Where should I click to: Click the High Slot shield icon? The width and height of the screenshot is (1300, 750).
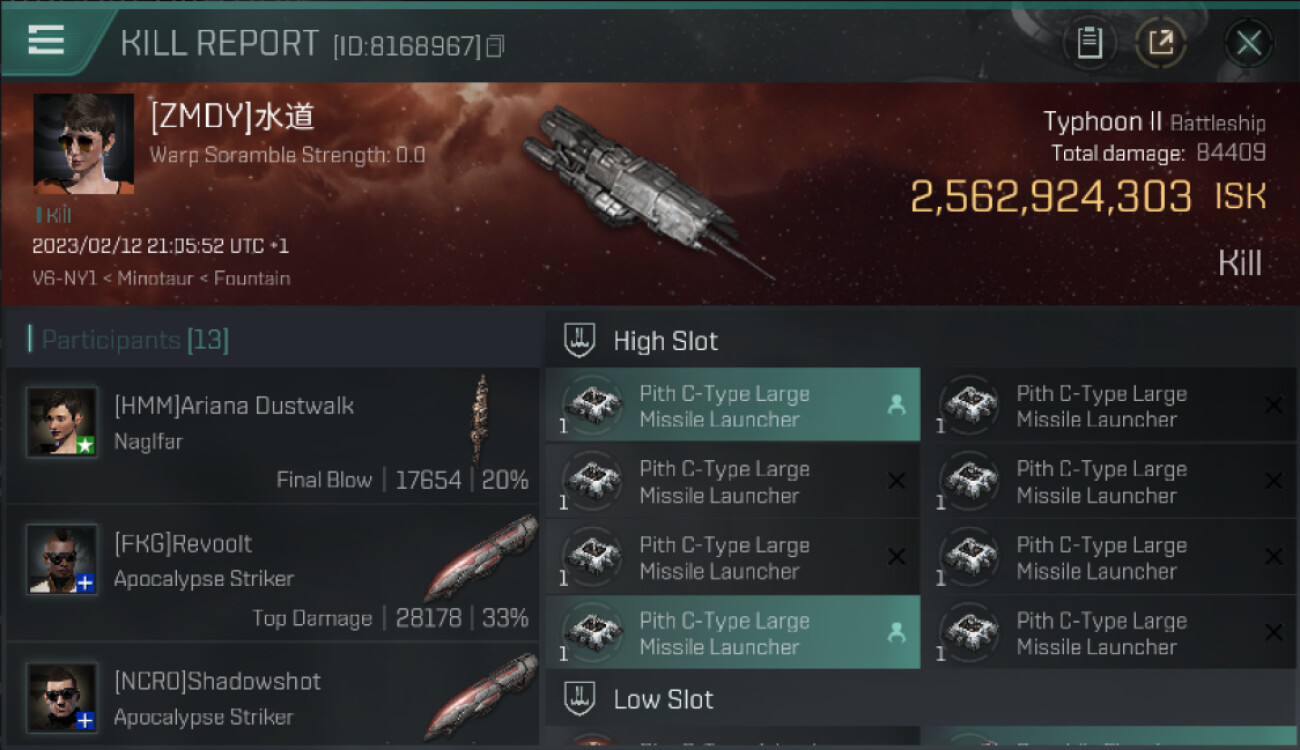click(x=581, y=341)
